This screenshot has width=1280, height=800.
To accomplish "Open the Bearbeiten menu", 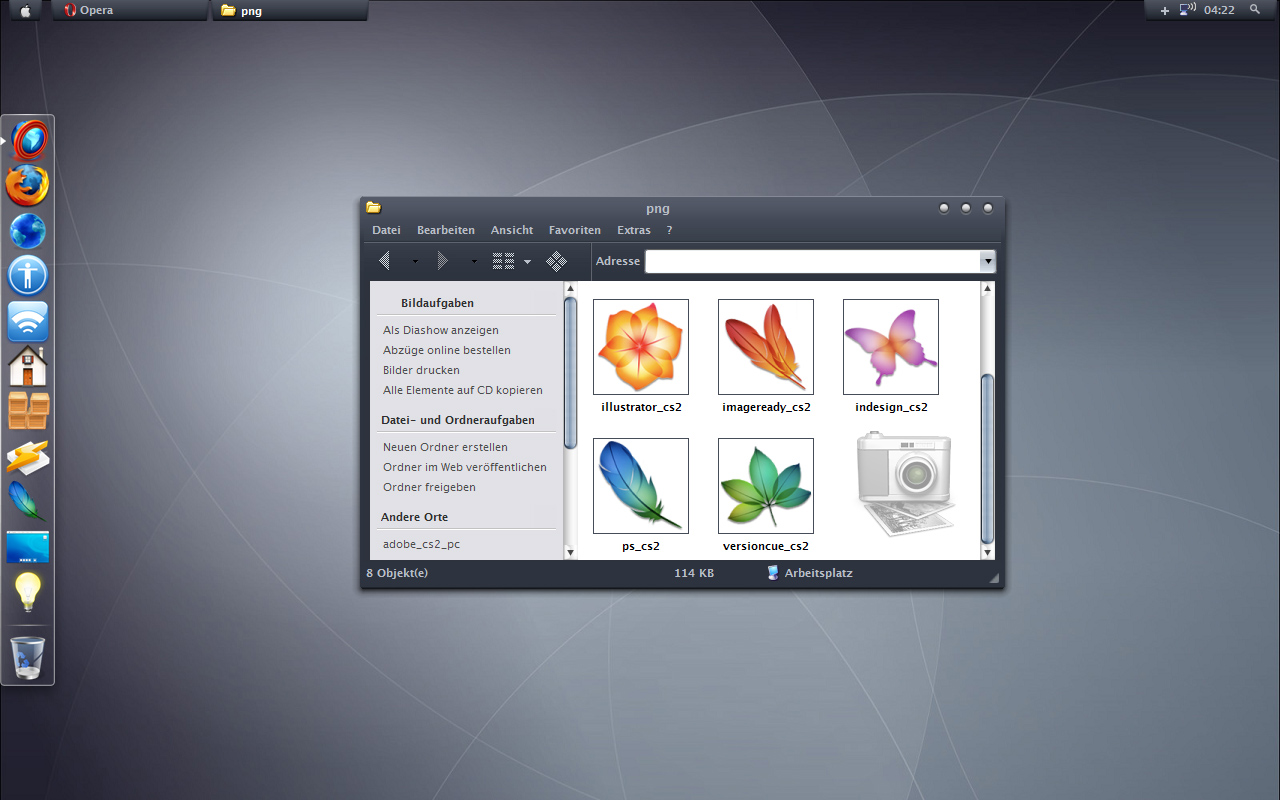I will [446, 230].
